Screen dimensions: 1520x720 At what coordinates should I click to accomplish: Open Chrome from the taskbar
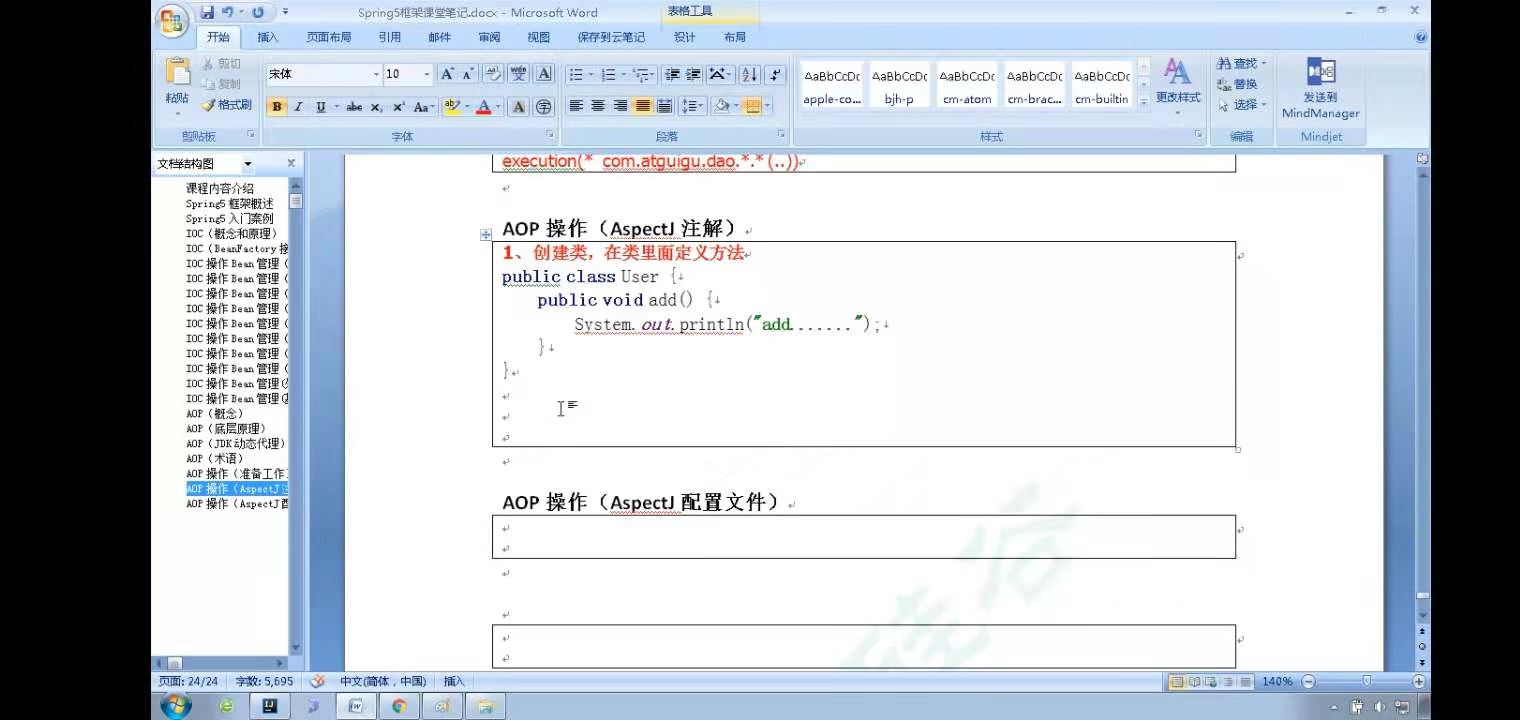[x=399, y=706]
